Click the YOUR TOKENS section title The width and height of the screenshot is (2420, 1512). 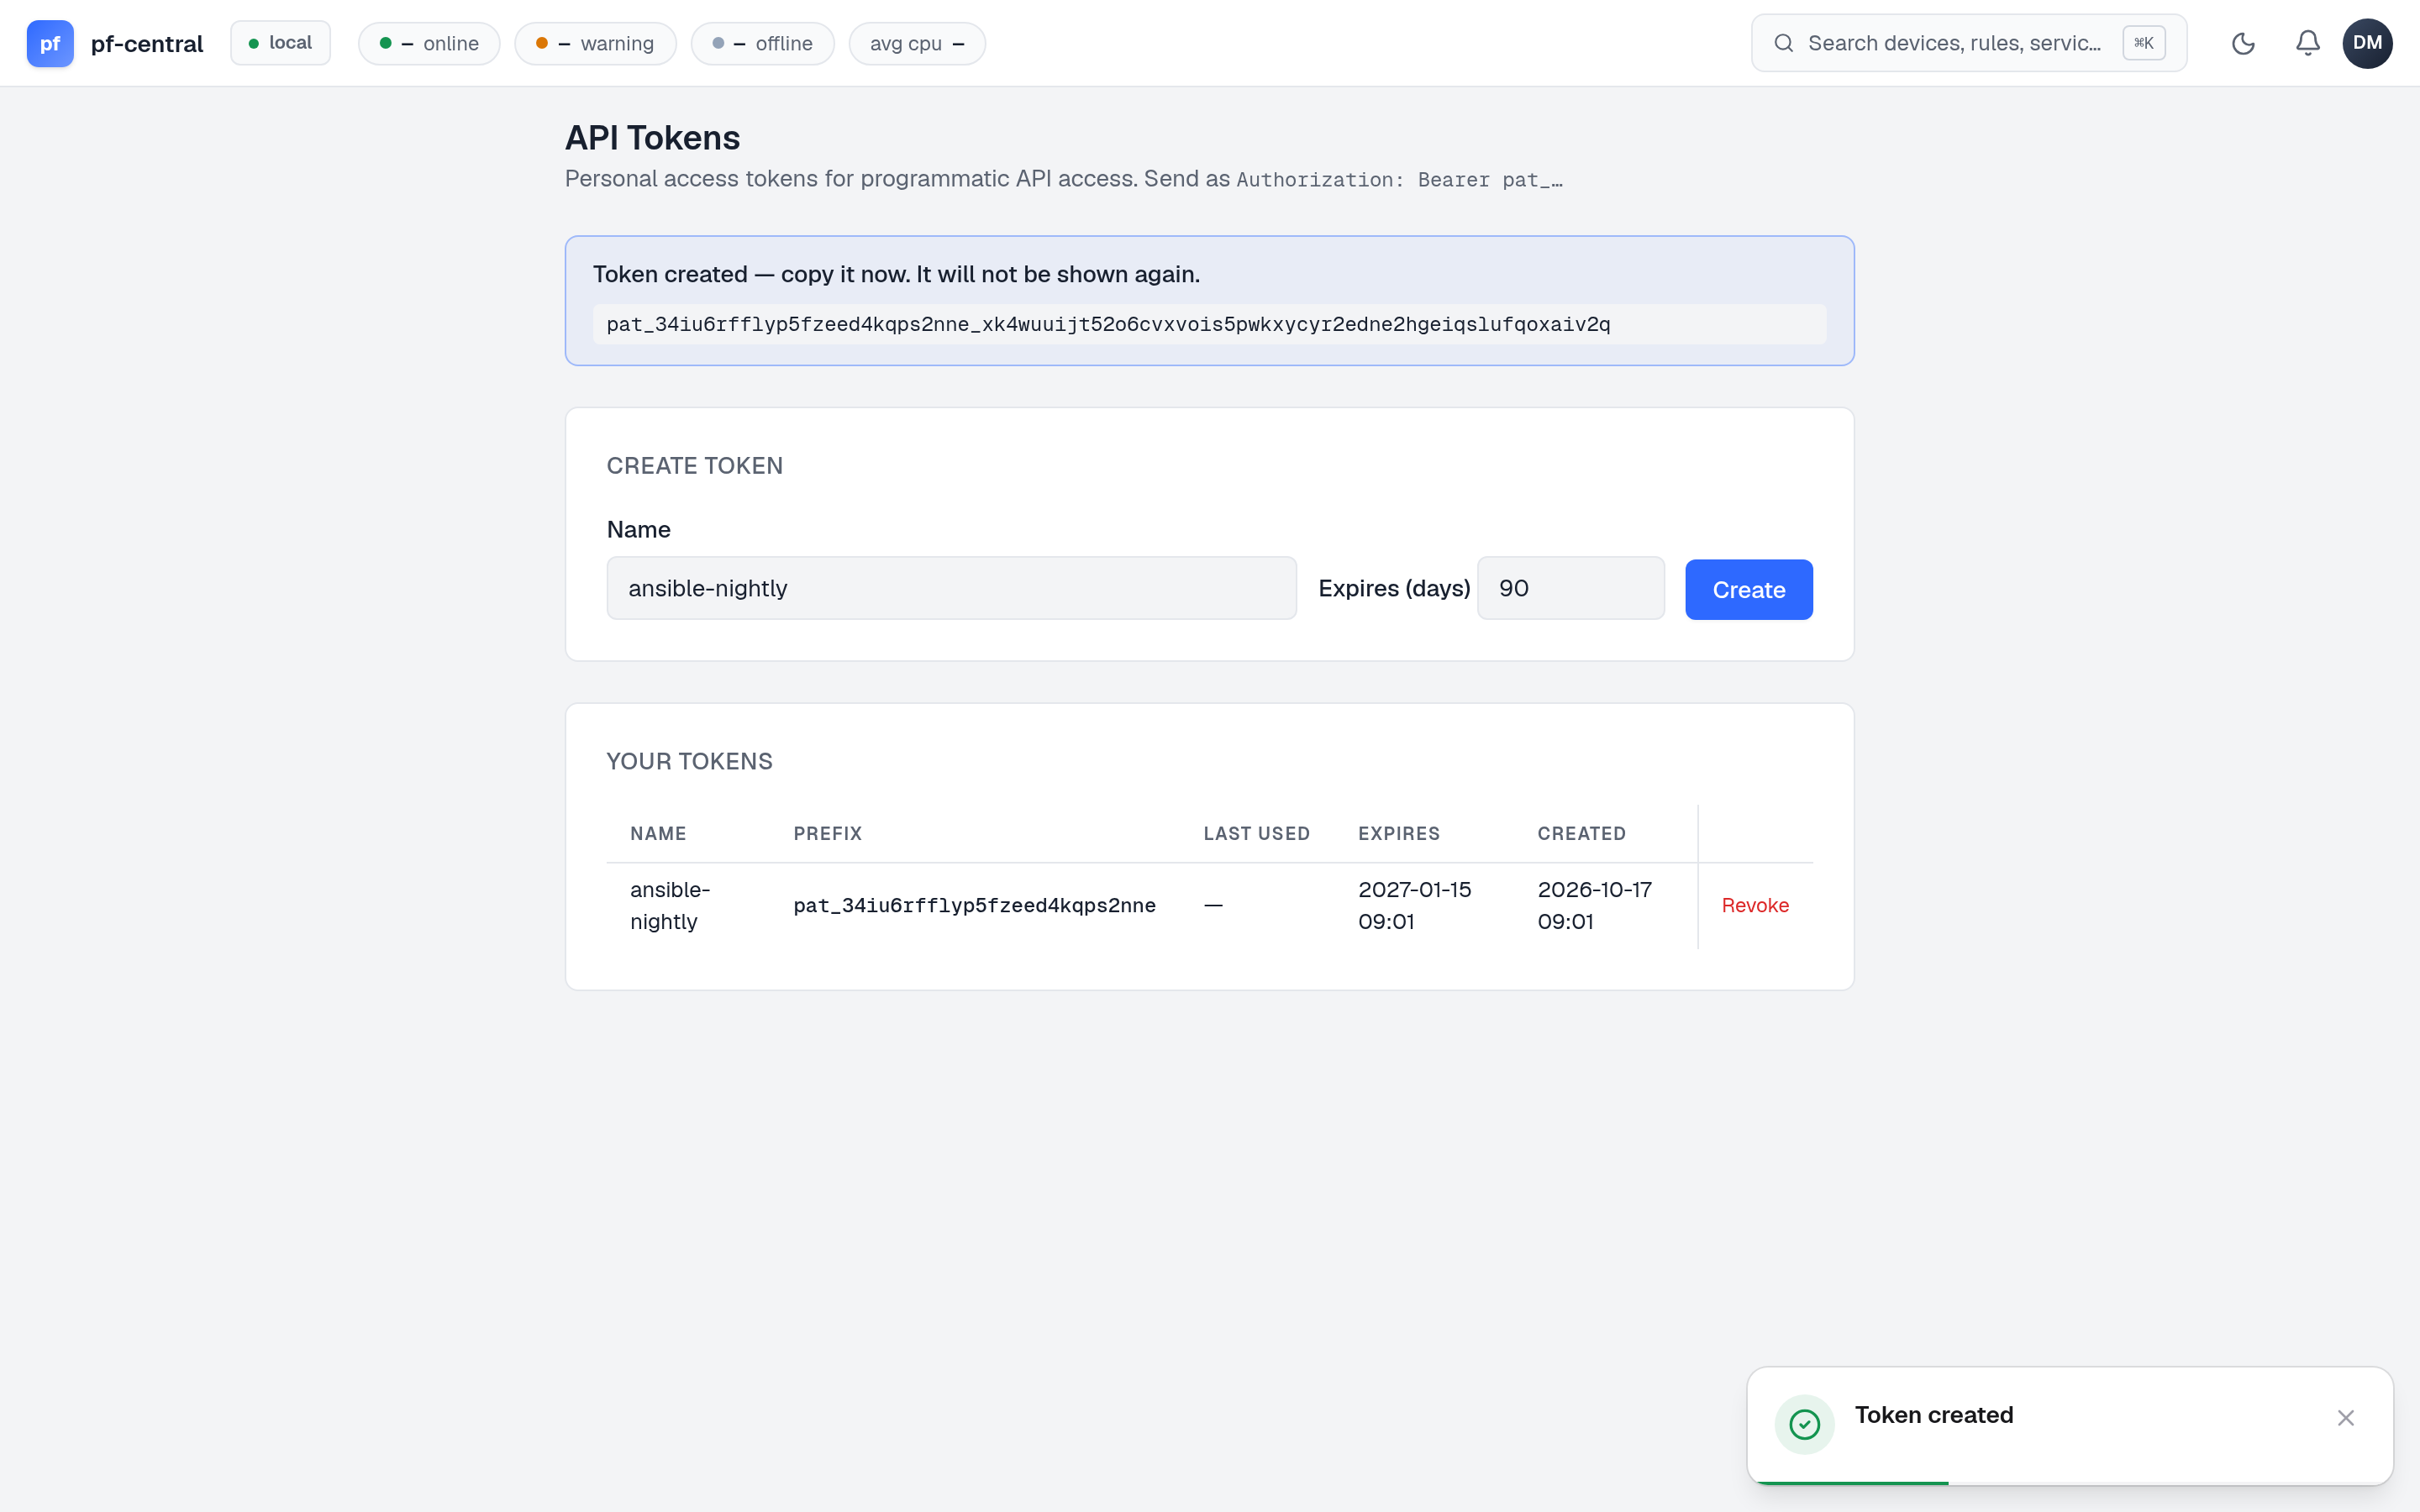tap(689, 761)
